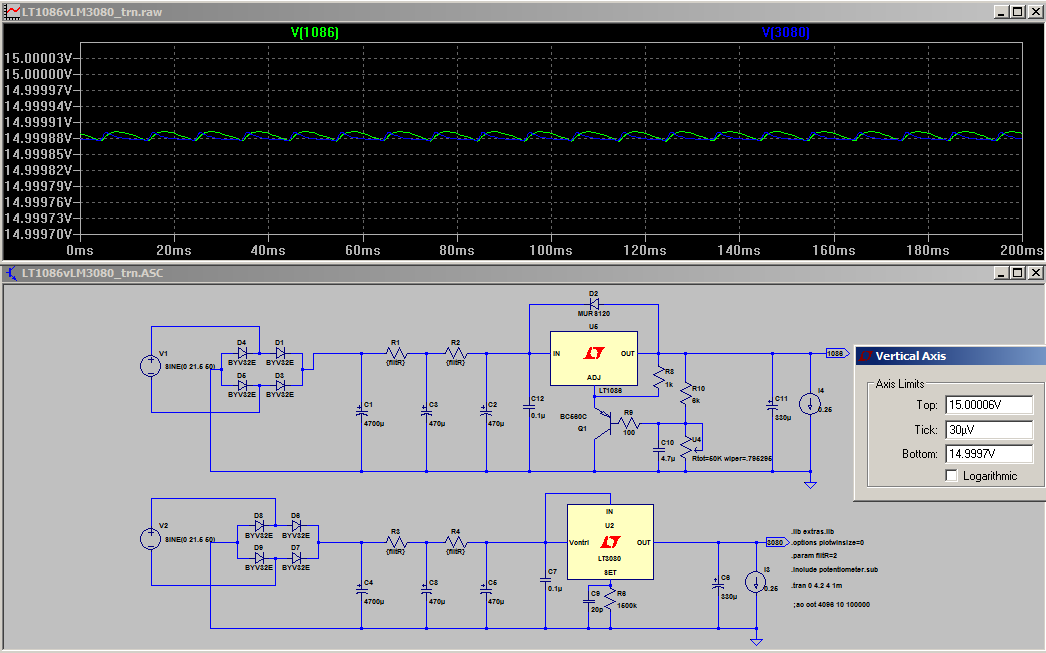Click the .tran 0 4.2 4 1m directive
The image size is (1046, 653).
coord(817,585)
